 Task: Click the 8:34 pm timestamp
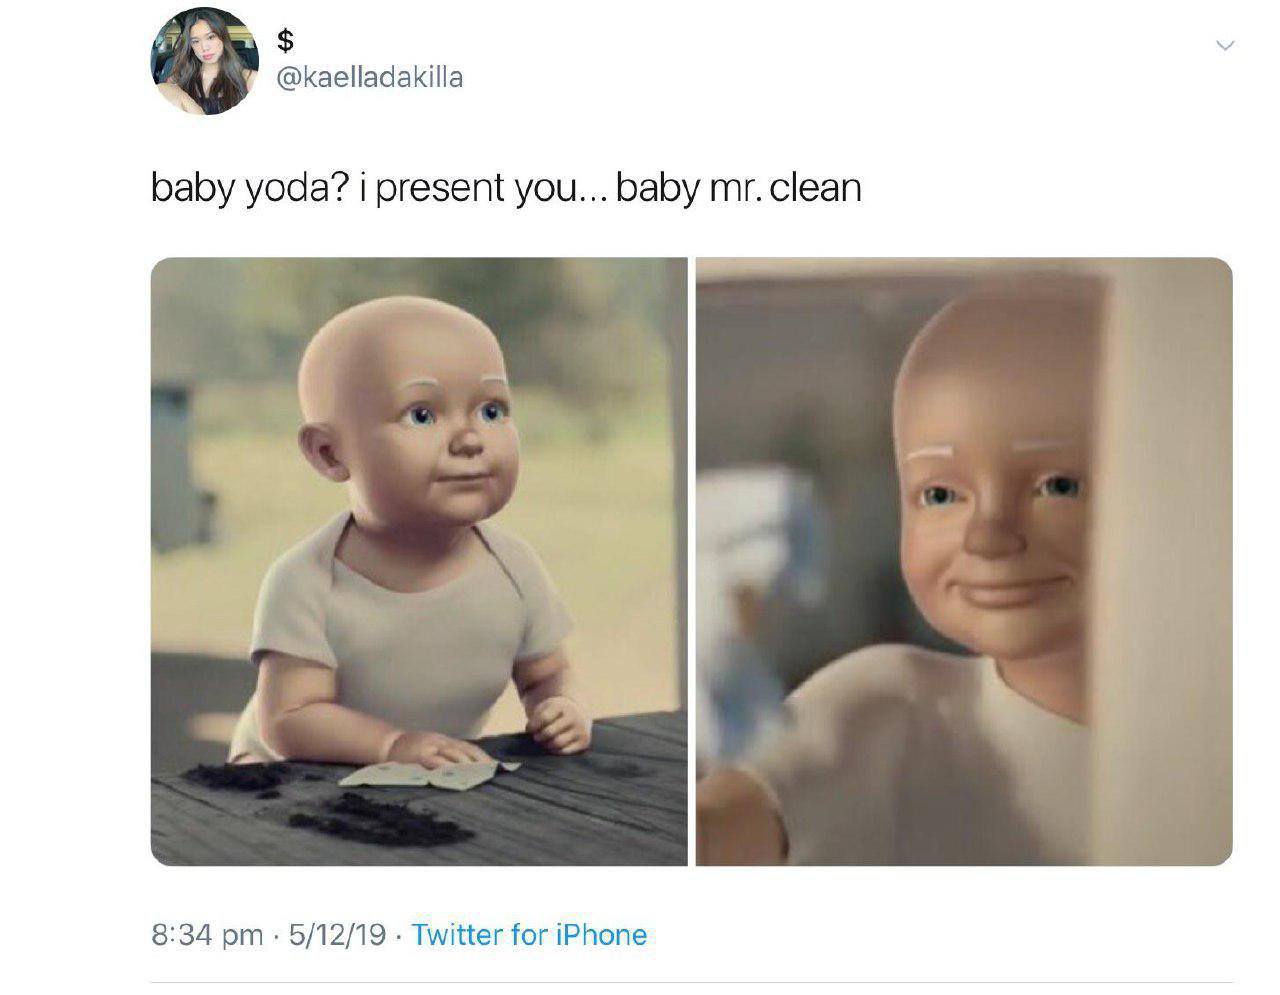(x=207, y=935)
